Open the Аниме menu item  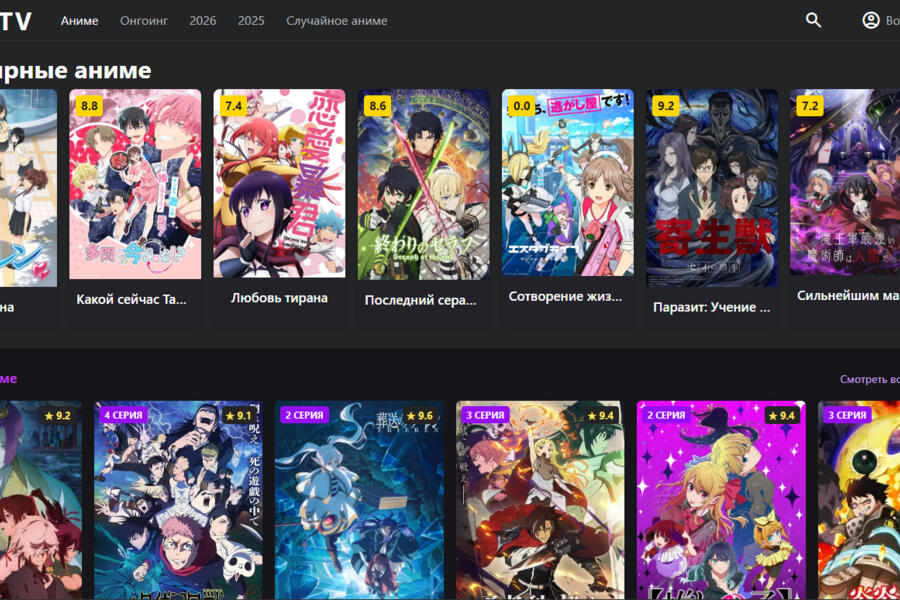(x=80, y=20)
